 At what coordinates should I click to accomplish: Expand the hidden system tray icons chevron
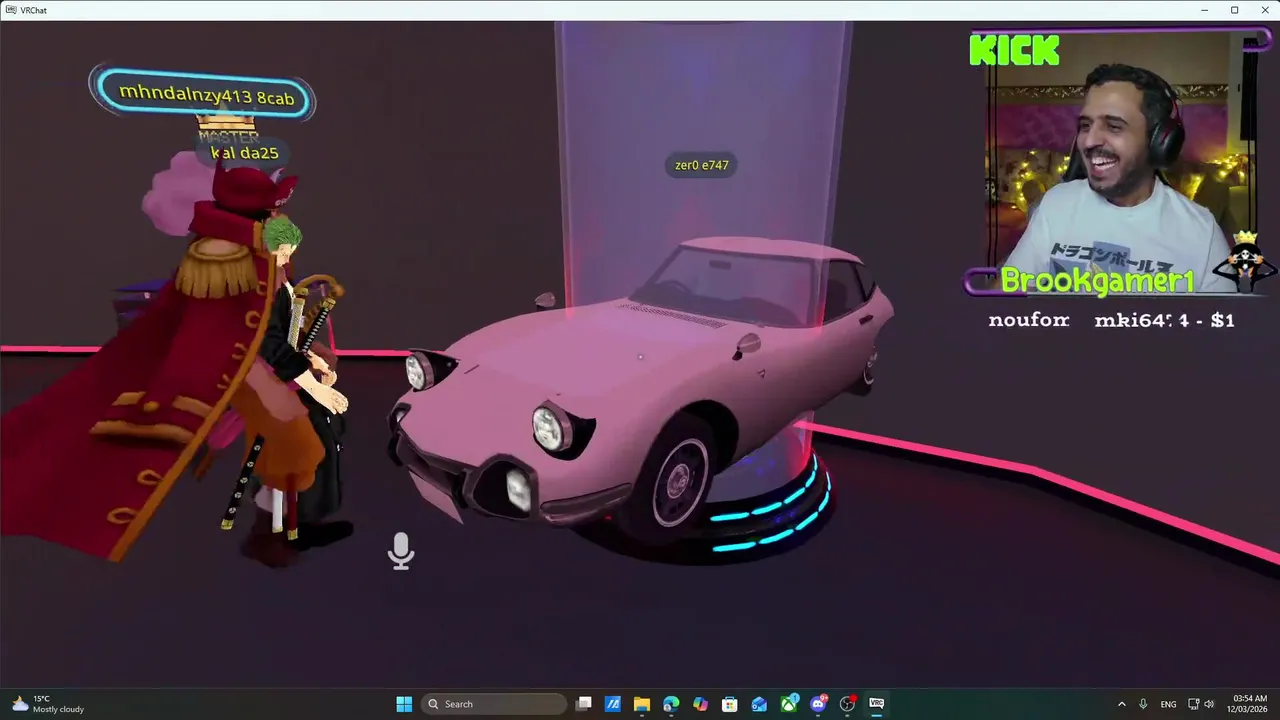tap(1121, 704)
